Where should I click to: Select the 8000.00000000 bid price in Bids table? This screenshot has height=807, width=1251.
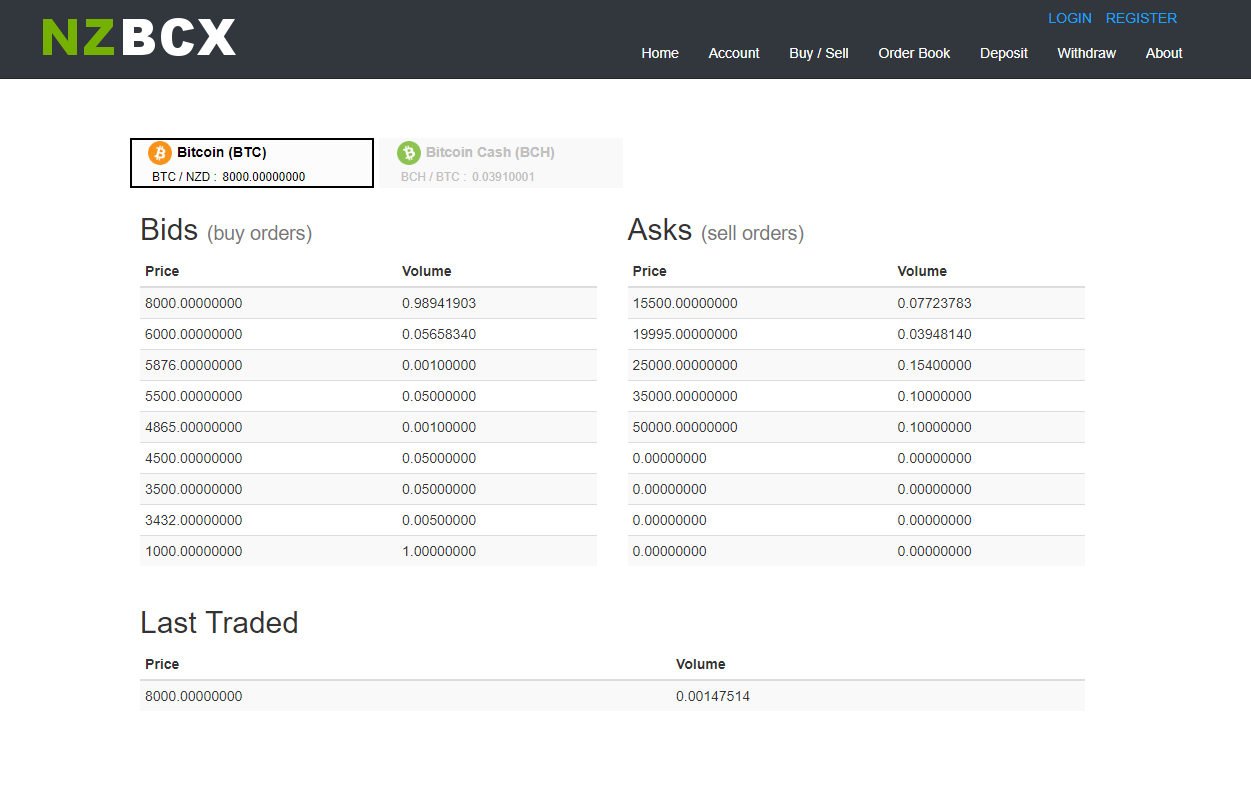tap(193, 303)
